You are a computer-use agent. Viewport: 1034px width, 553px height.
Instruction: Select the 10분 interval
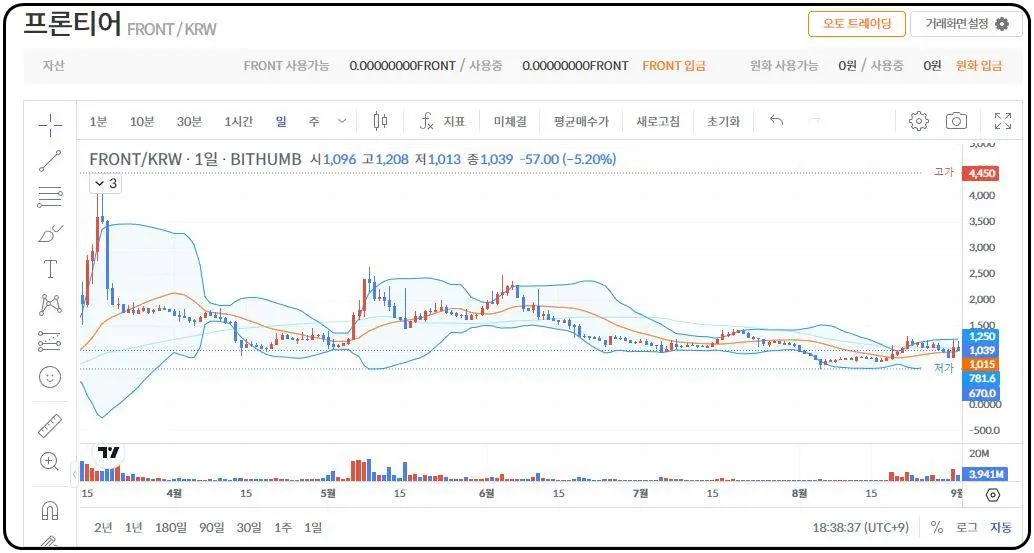[142, 121]
